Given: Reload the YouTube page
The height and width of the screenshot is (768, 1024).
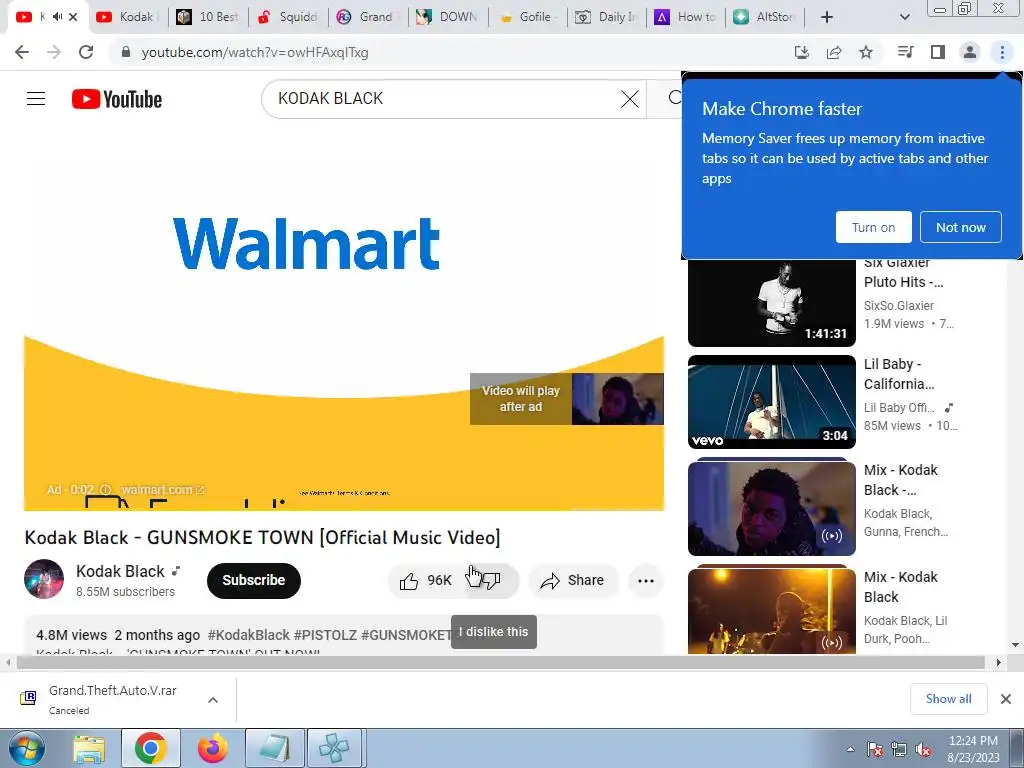Looking at the screenshot, I should 86,52.
